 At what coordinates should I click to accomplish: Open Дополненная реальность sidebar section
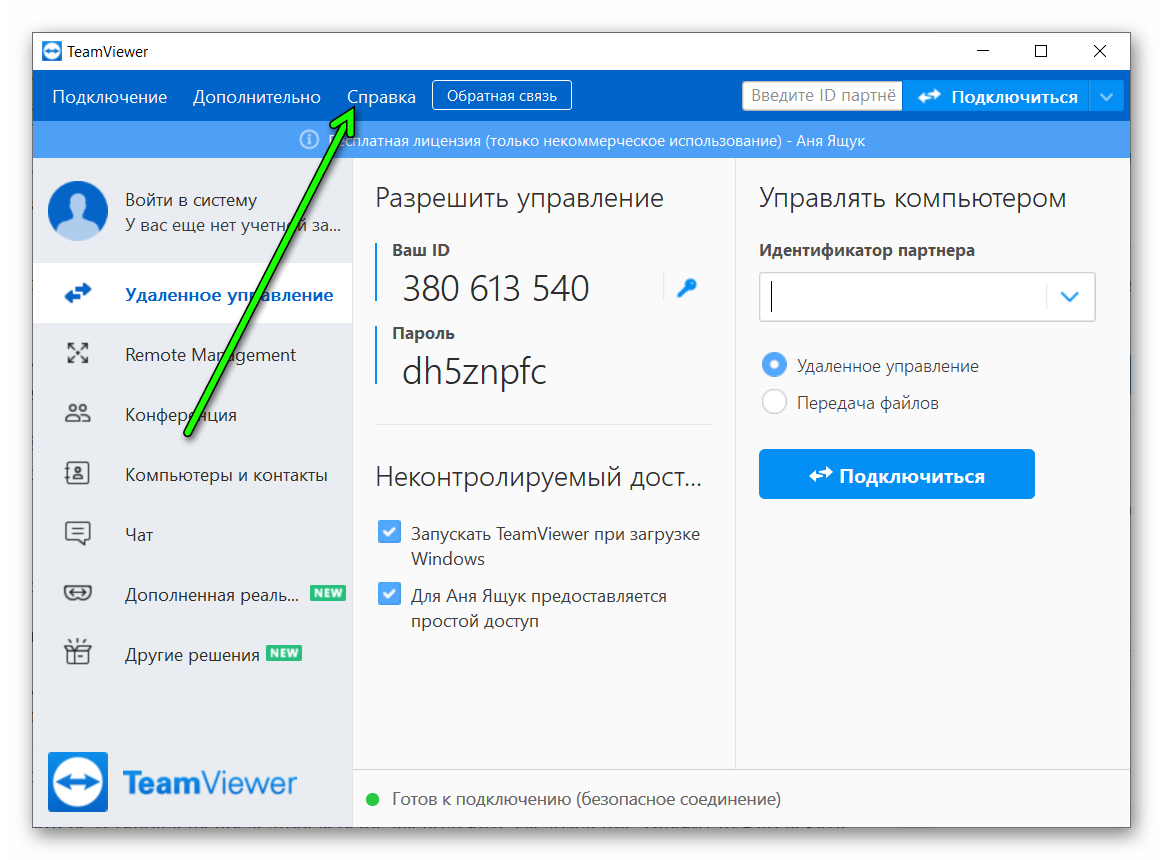pyautogui.click(x=193, y=594)
